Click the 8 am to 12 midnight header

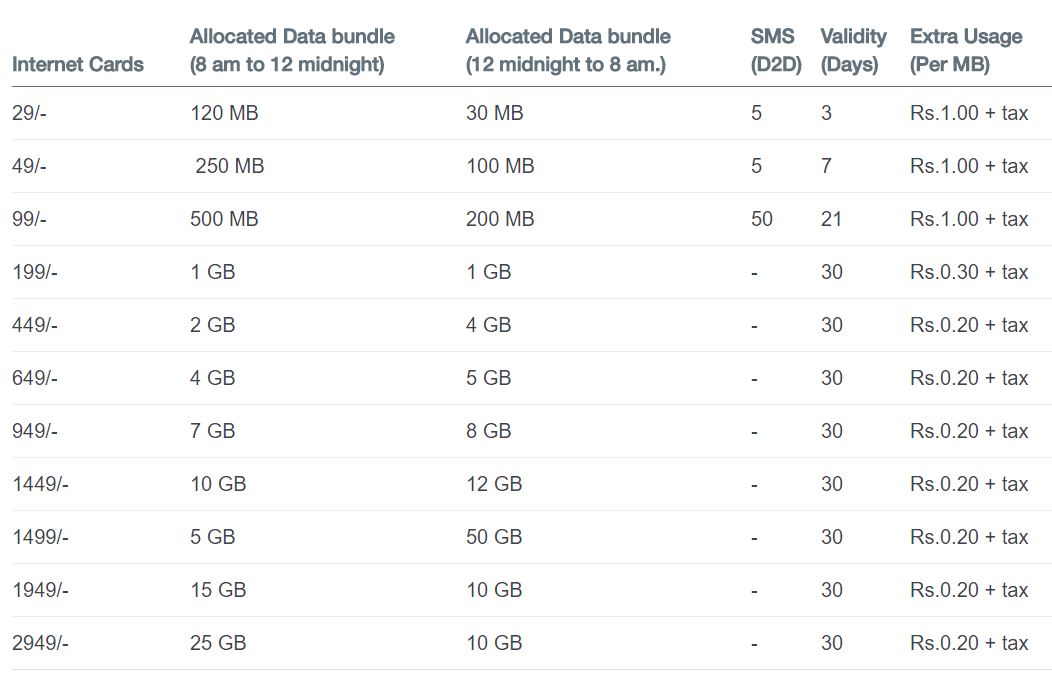click(293, 50)
